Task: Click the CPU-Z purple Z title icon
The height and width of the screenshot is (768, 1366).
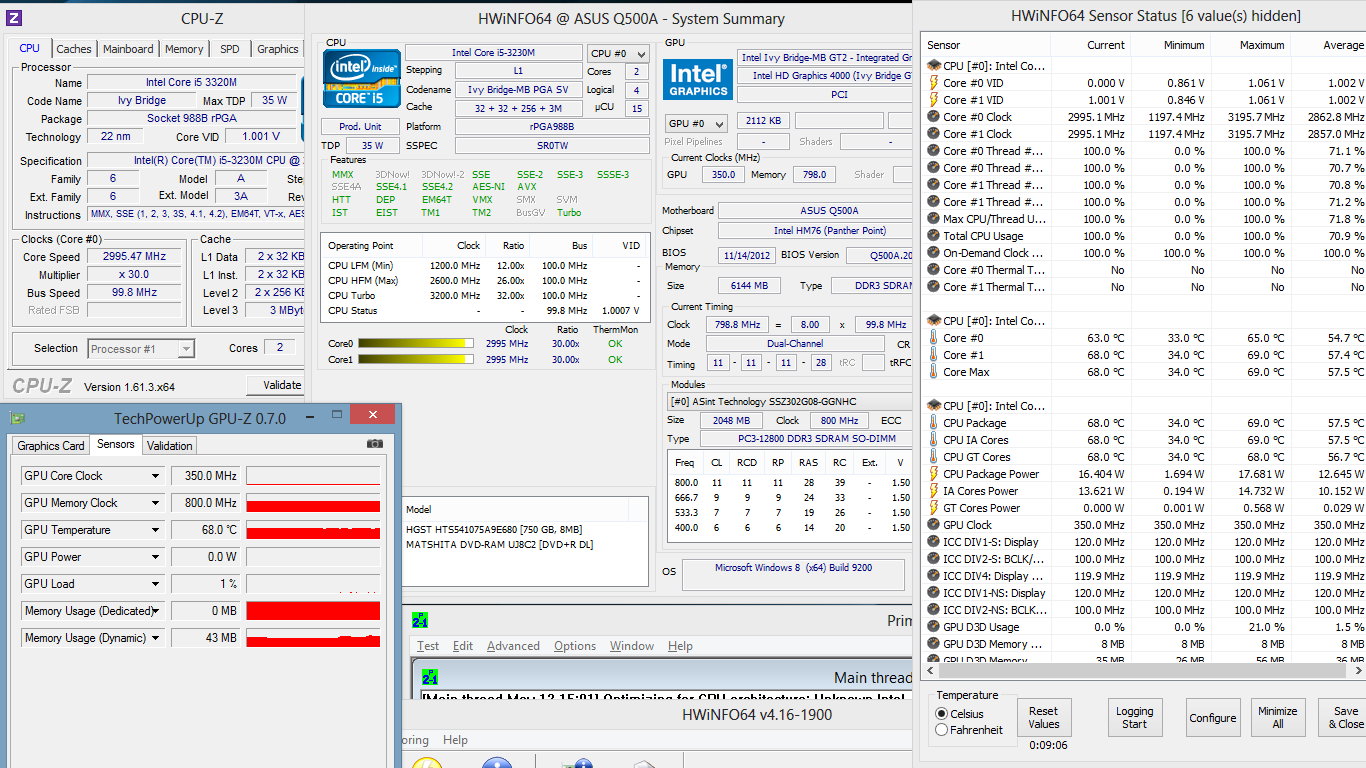Action: click(13, 18)
